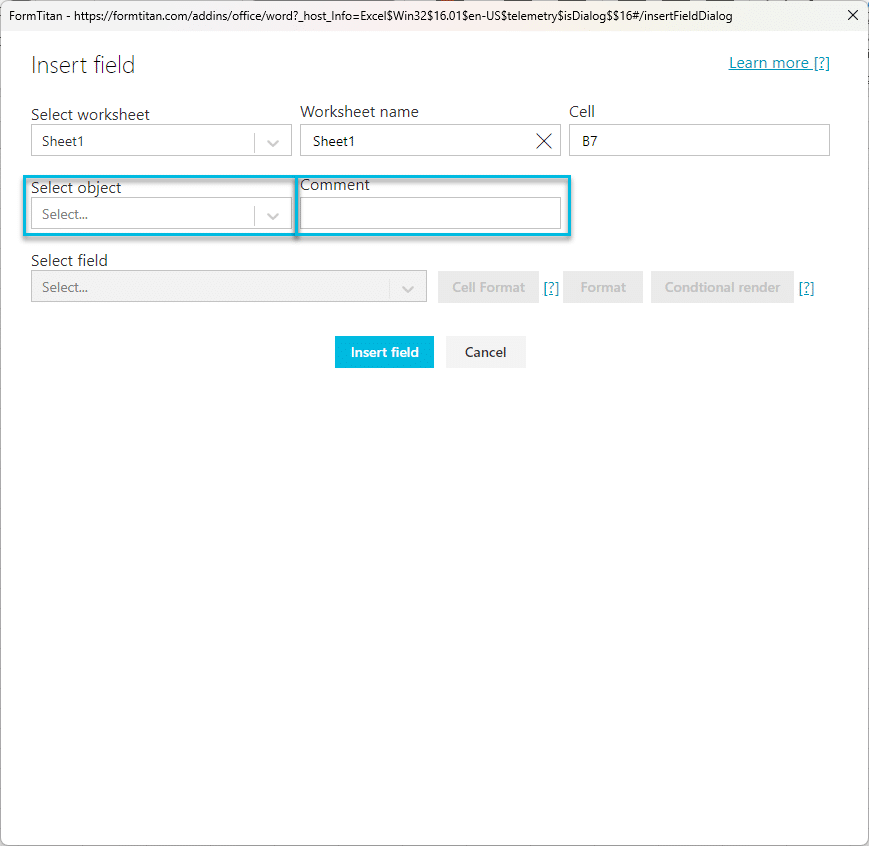The width and height of the screenshot is (869, 846).
Task: Click the Worksheet name text field
Action: (415, 141)
